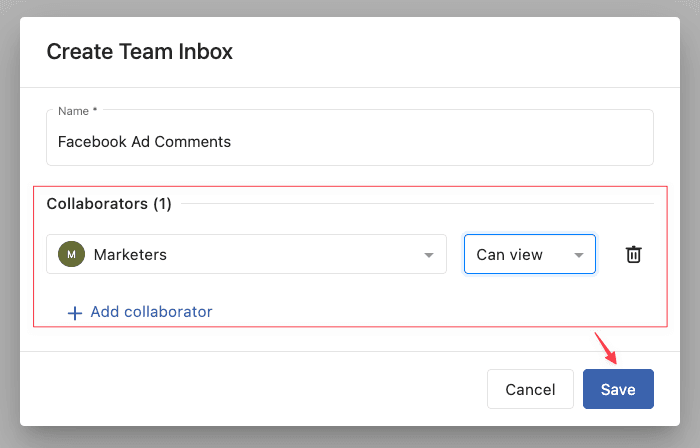Click the Marketers text label
This screenshot has height=448, width=700.
tap(130, 255)
